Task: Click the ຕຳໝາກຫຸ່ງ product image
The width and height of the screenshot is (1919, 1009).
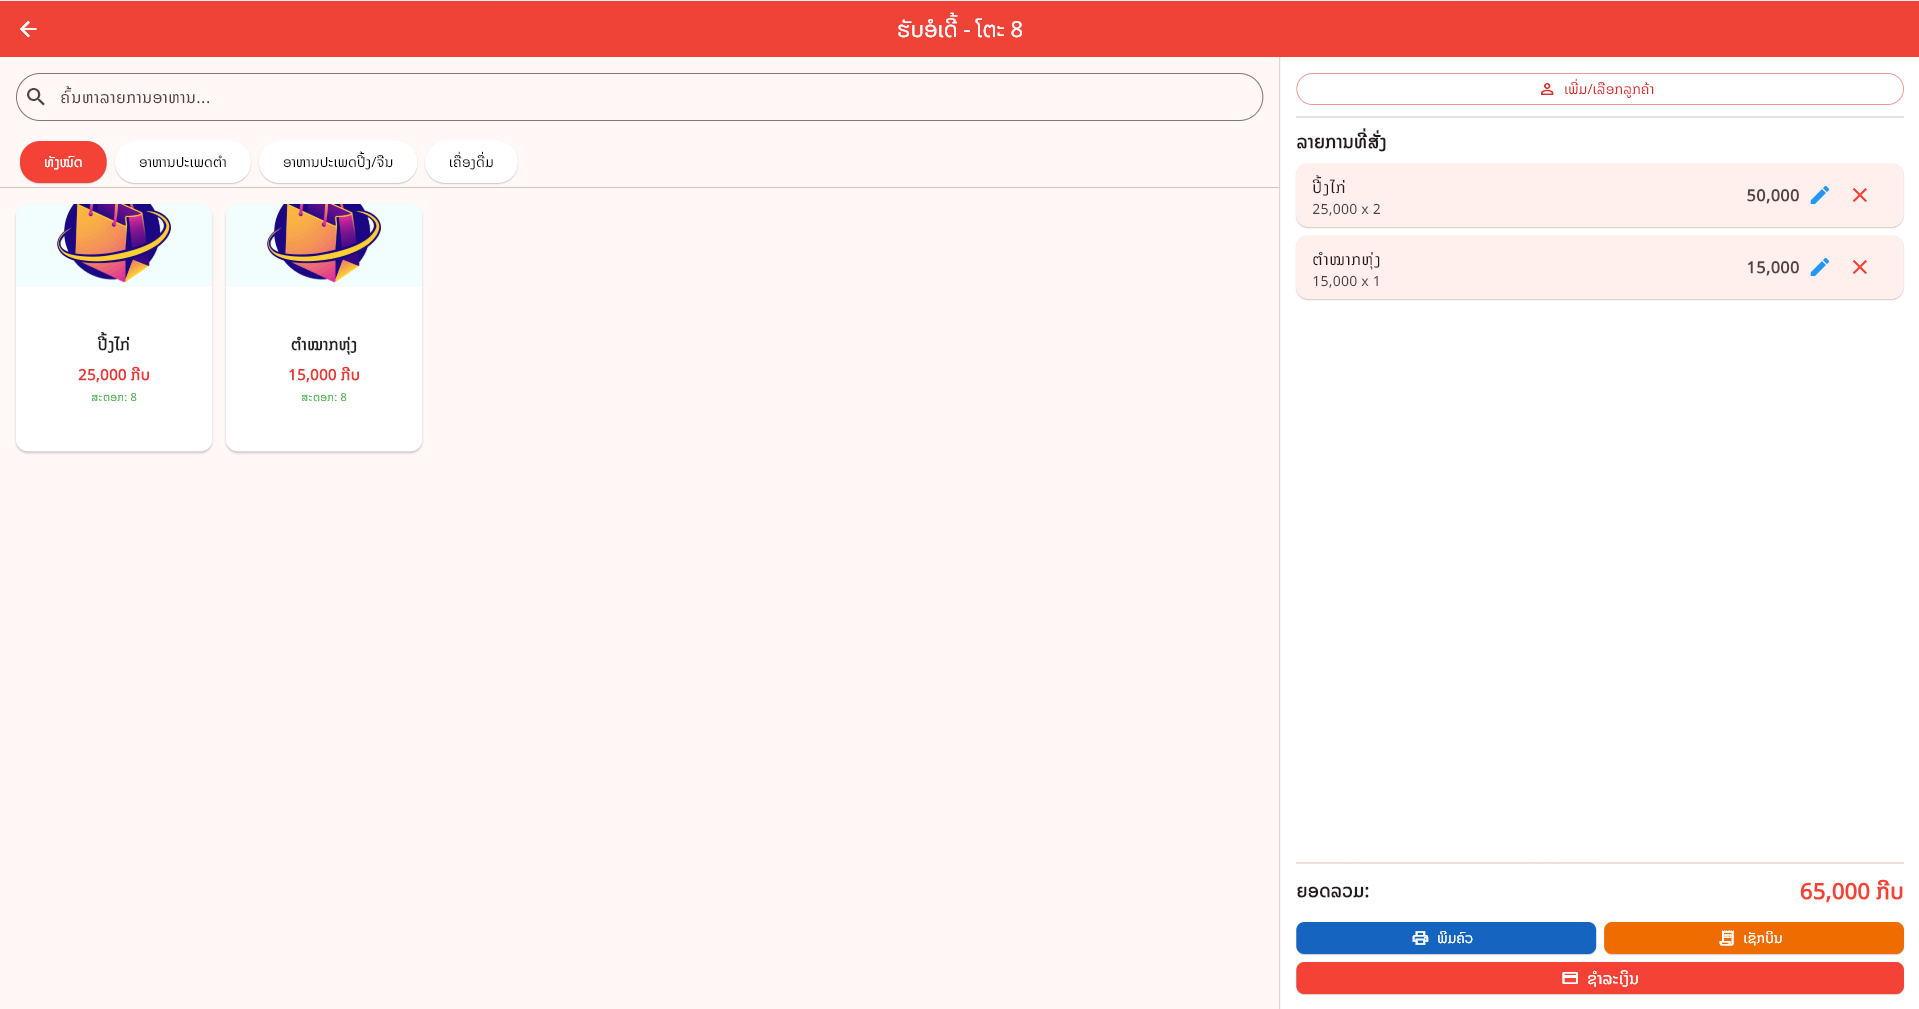Action: click(324, 243)
